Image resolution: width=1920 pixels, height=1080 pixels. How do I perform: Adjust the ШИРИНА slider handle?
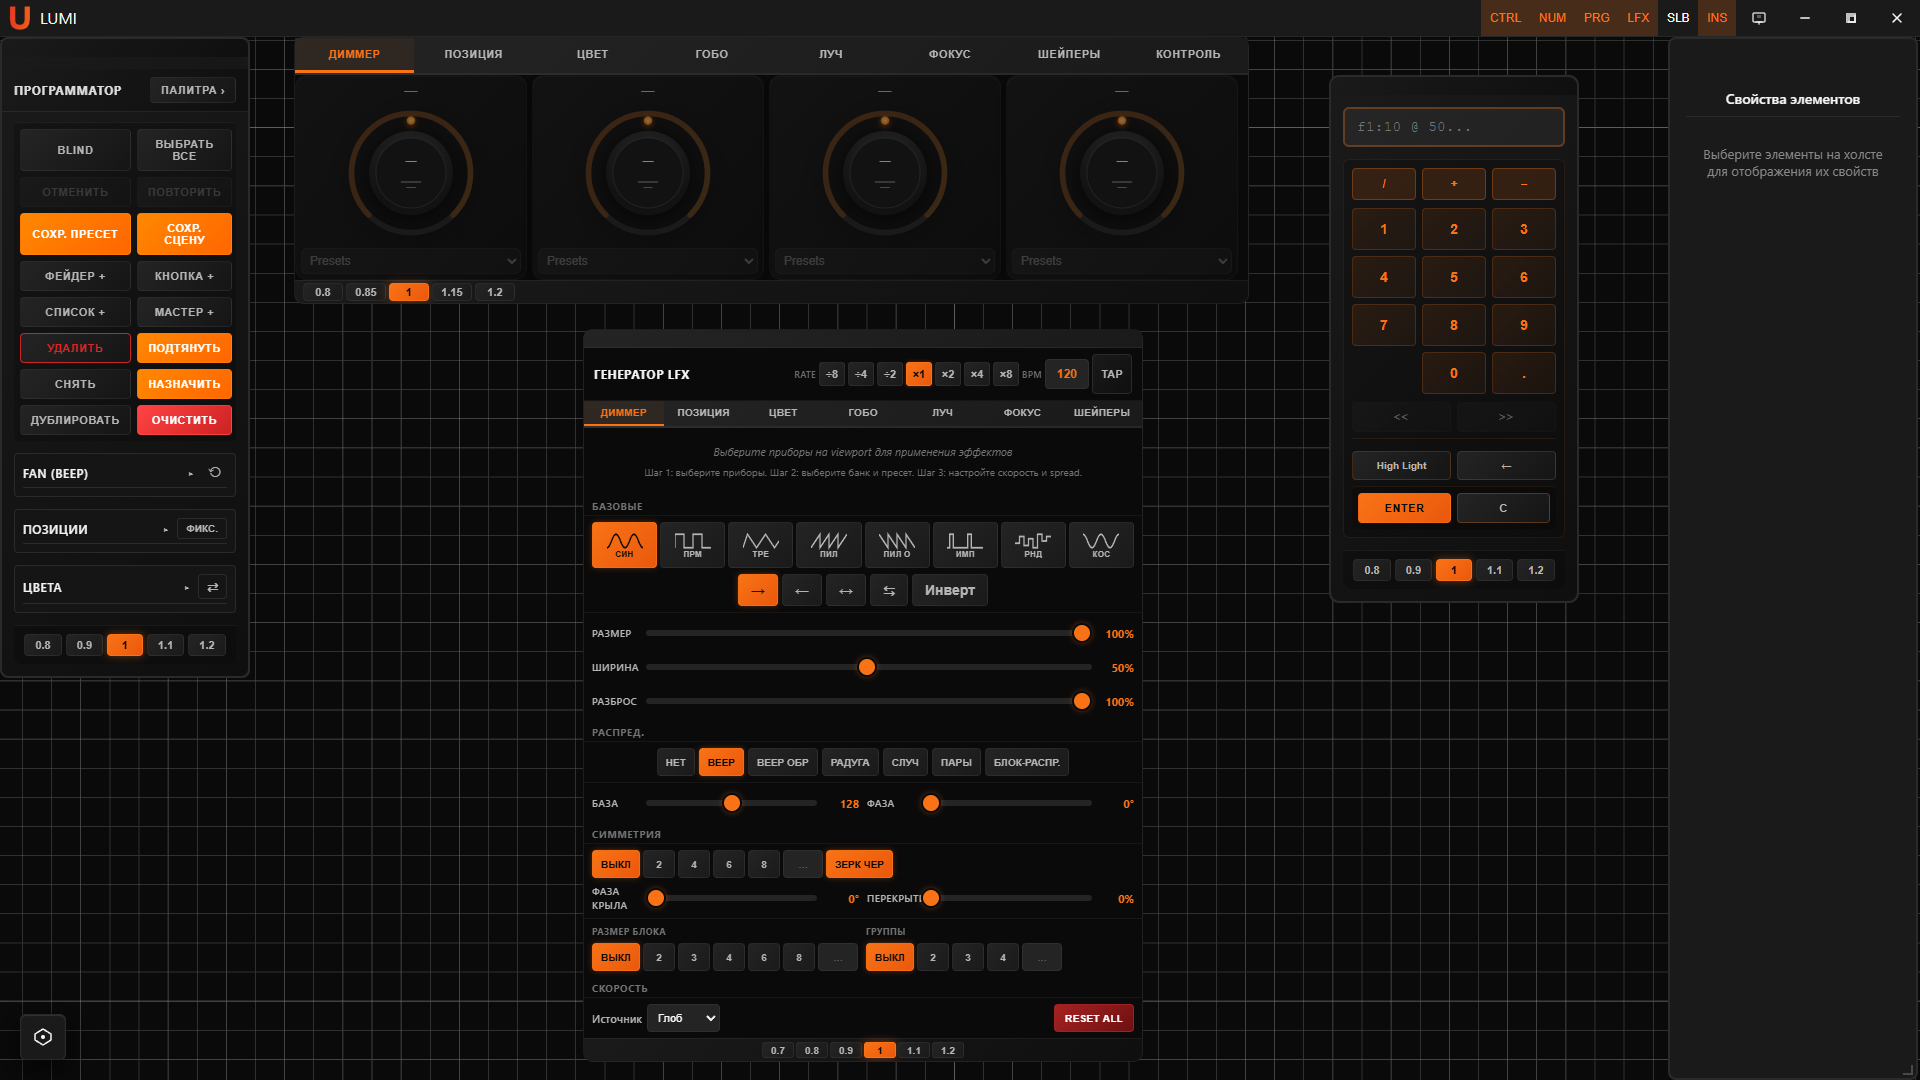click(867, 667)
